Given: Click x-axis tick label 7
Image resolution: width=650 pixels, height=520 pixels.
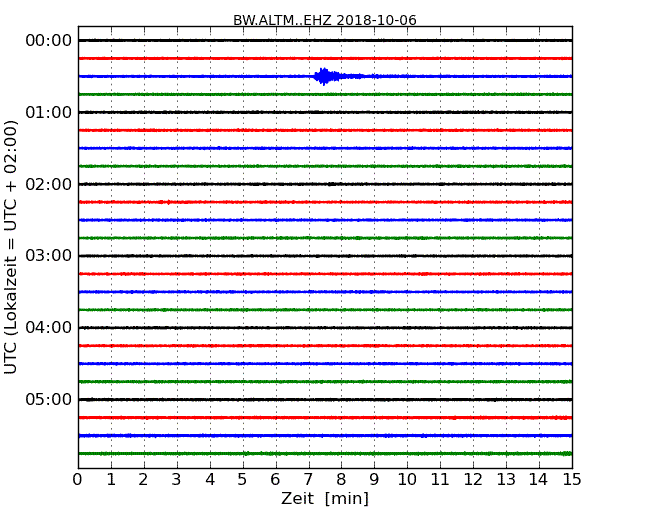Looking at the screenshot, I should (x=308, y=480).
